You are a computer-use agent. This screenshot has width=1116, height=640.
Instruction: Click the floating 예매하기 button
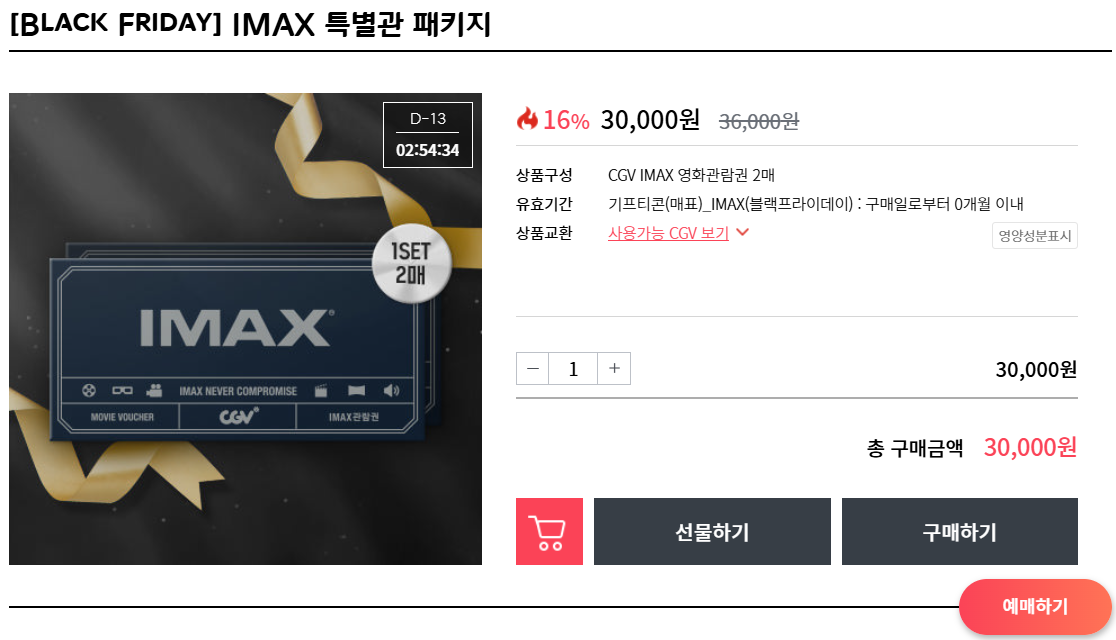(x=1035, y=606)
